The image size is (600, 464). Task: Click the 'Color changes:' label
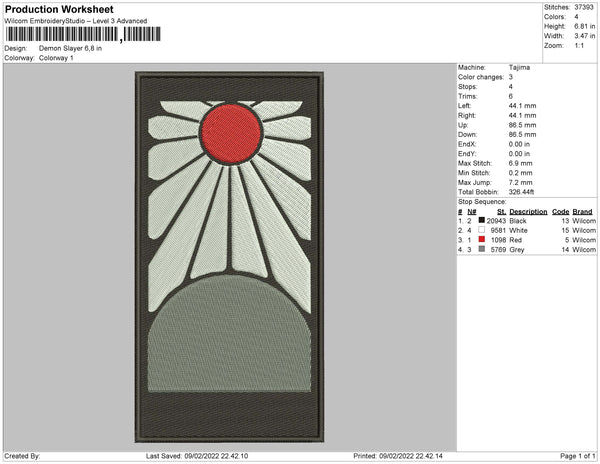(481, 77)
